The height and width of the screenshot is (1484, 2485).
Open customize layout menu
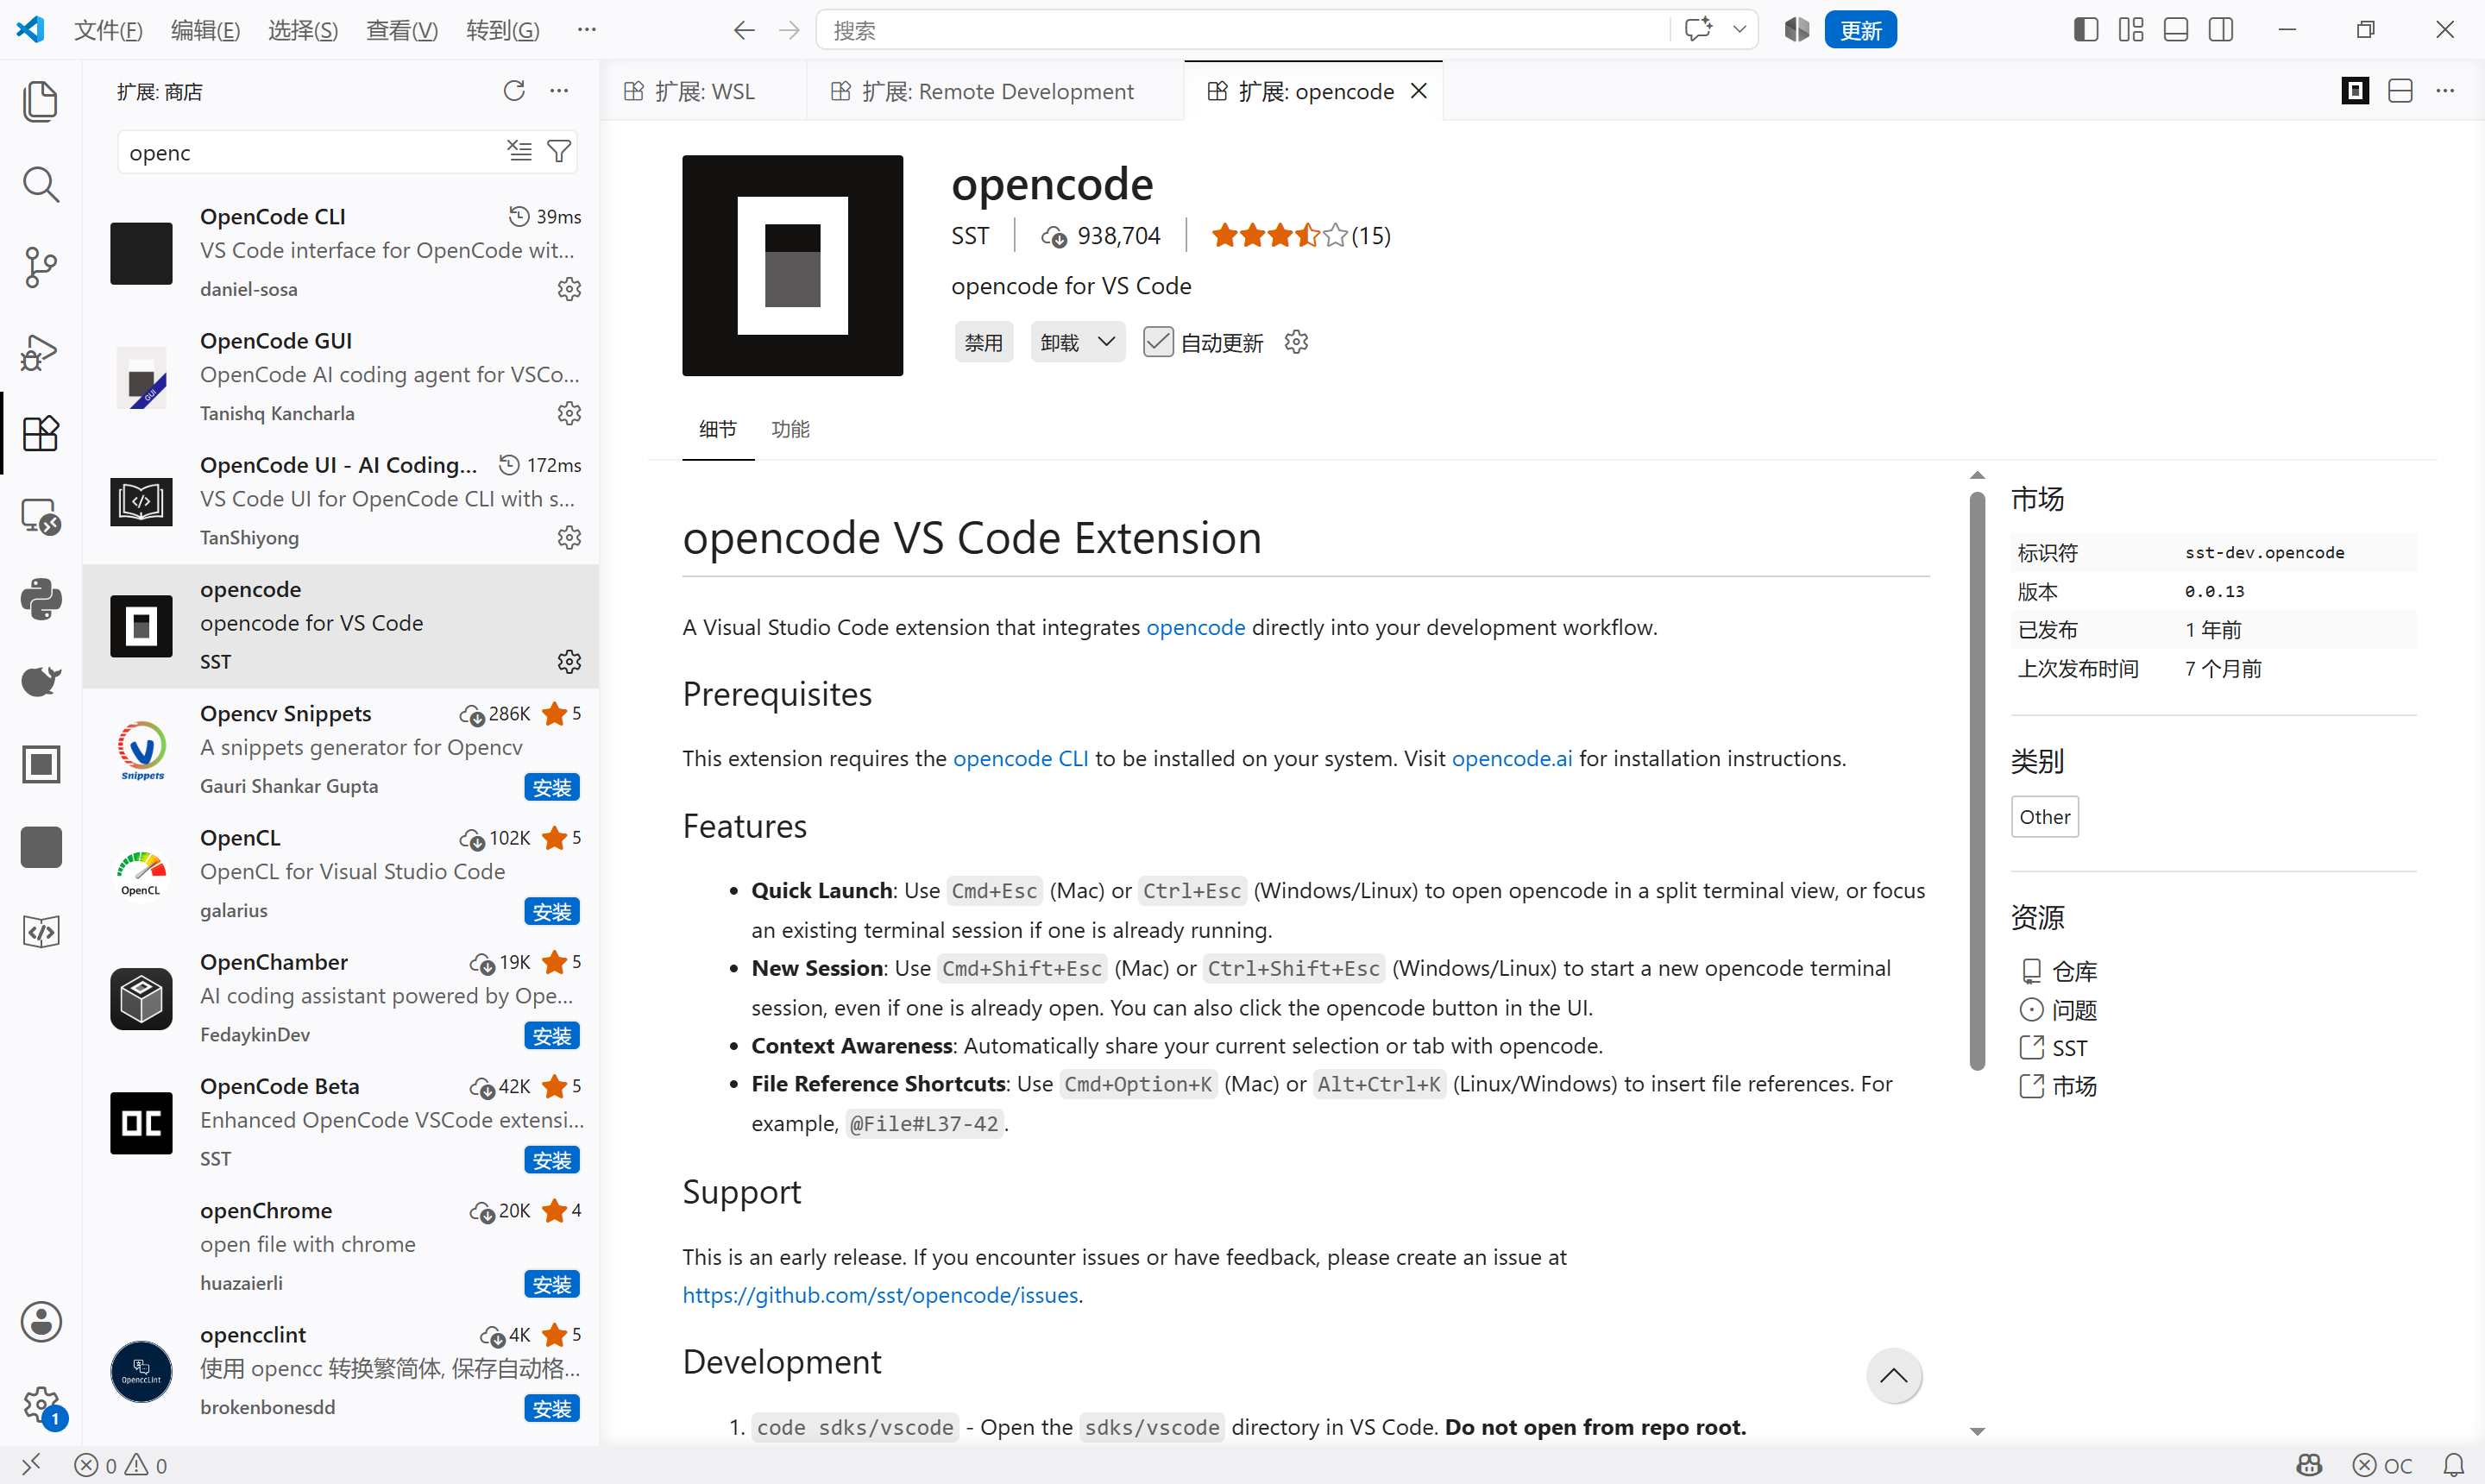[x=2131, y=30]
